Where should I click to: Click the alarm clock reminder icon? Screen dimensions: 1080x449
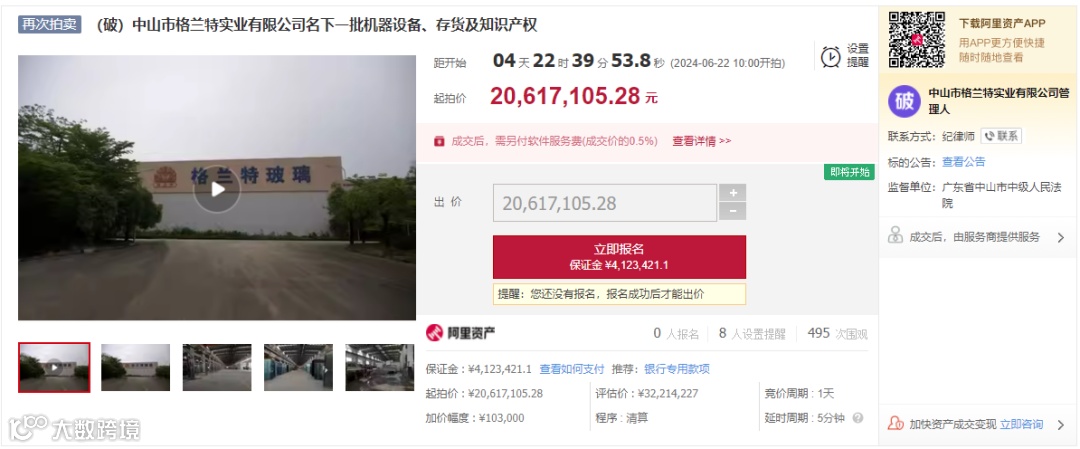(831, 56)
